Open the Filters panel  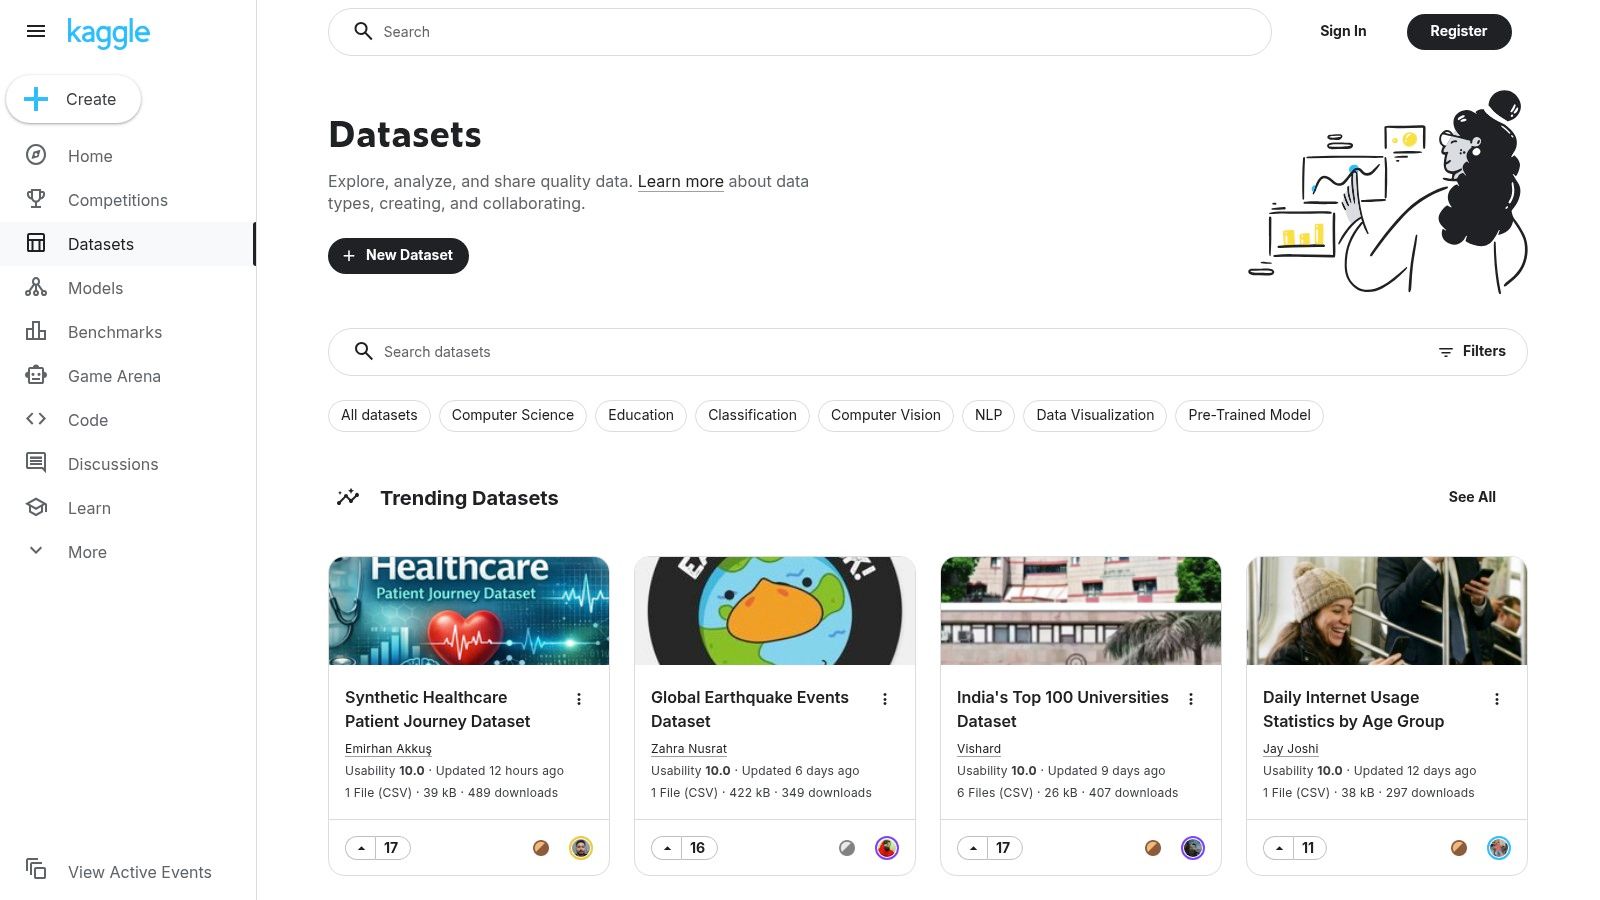coord(1472,351)
